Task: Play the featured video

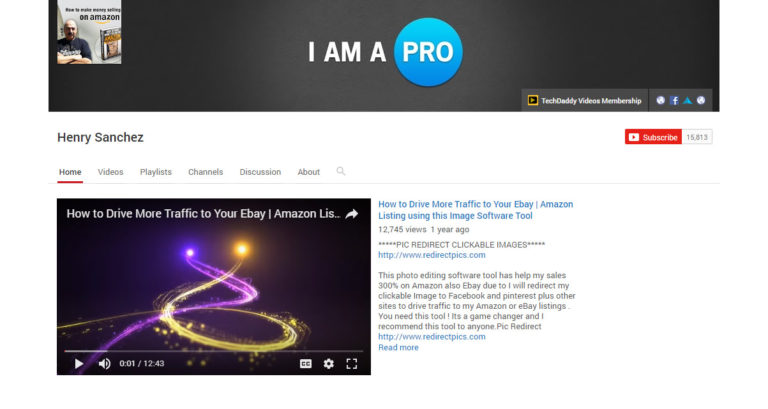Action: click(x=78, y=363)
